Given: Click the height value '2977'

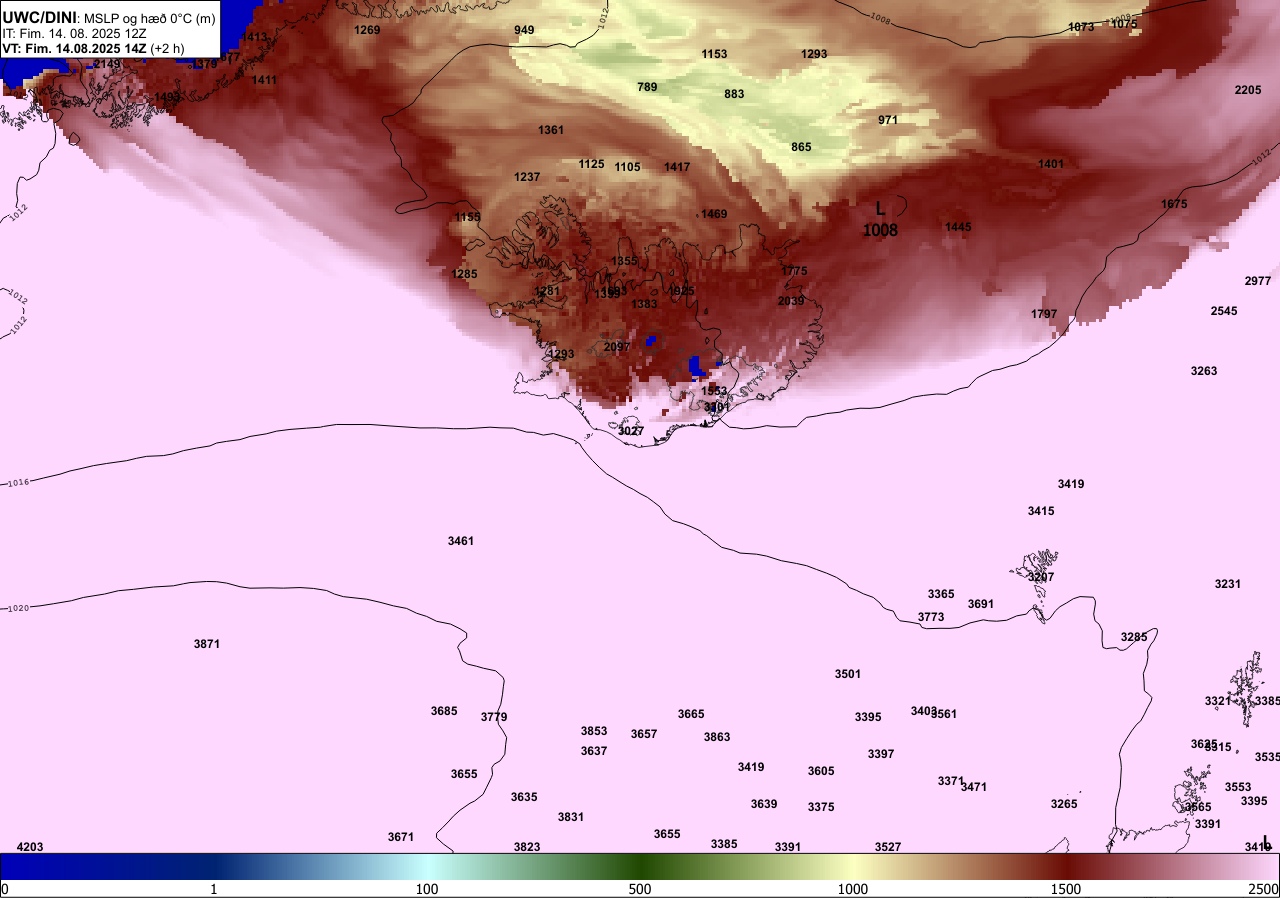Looking at the screenshot, I should (x=1258, y=281).
